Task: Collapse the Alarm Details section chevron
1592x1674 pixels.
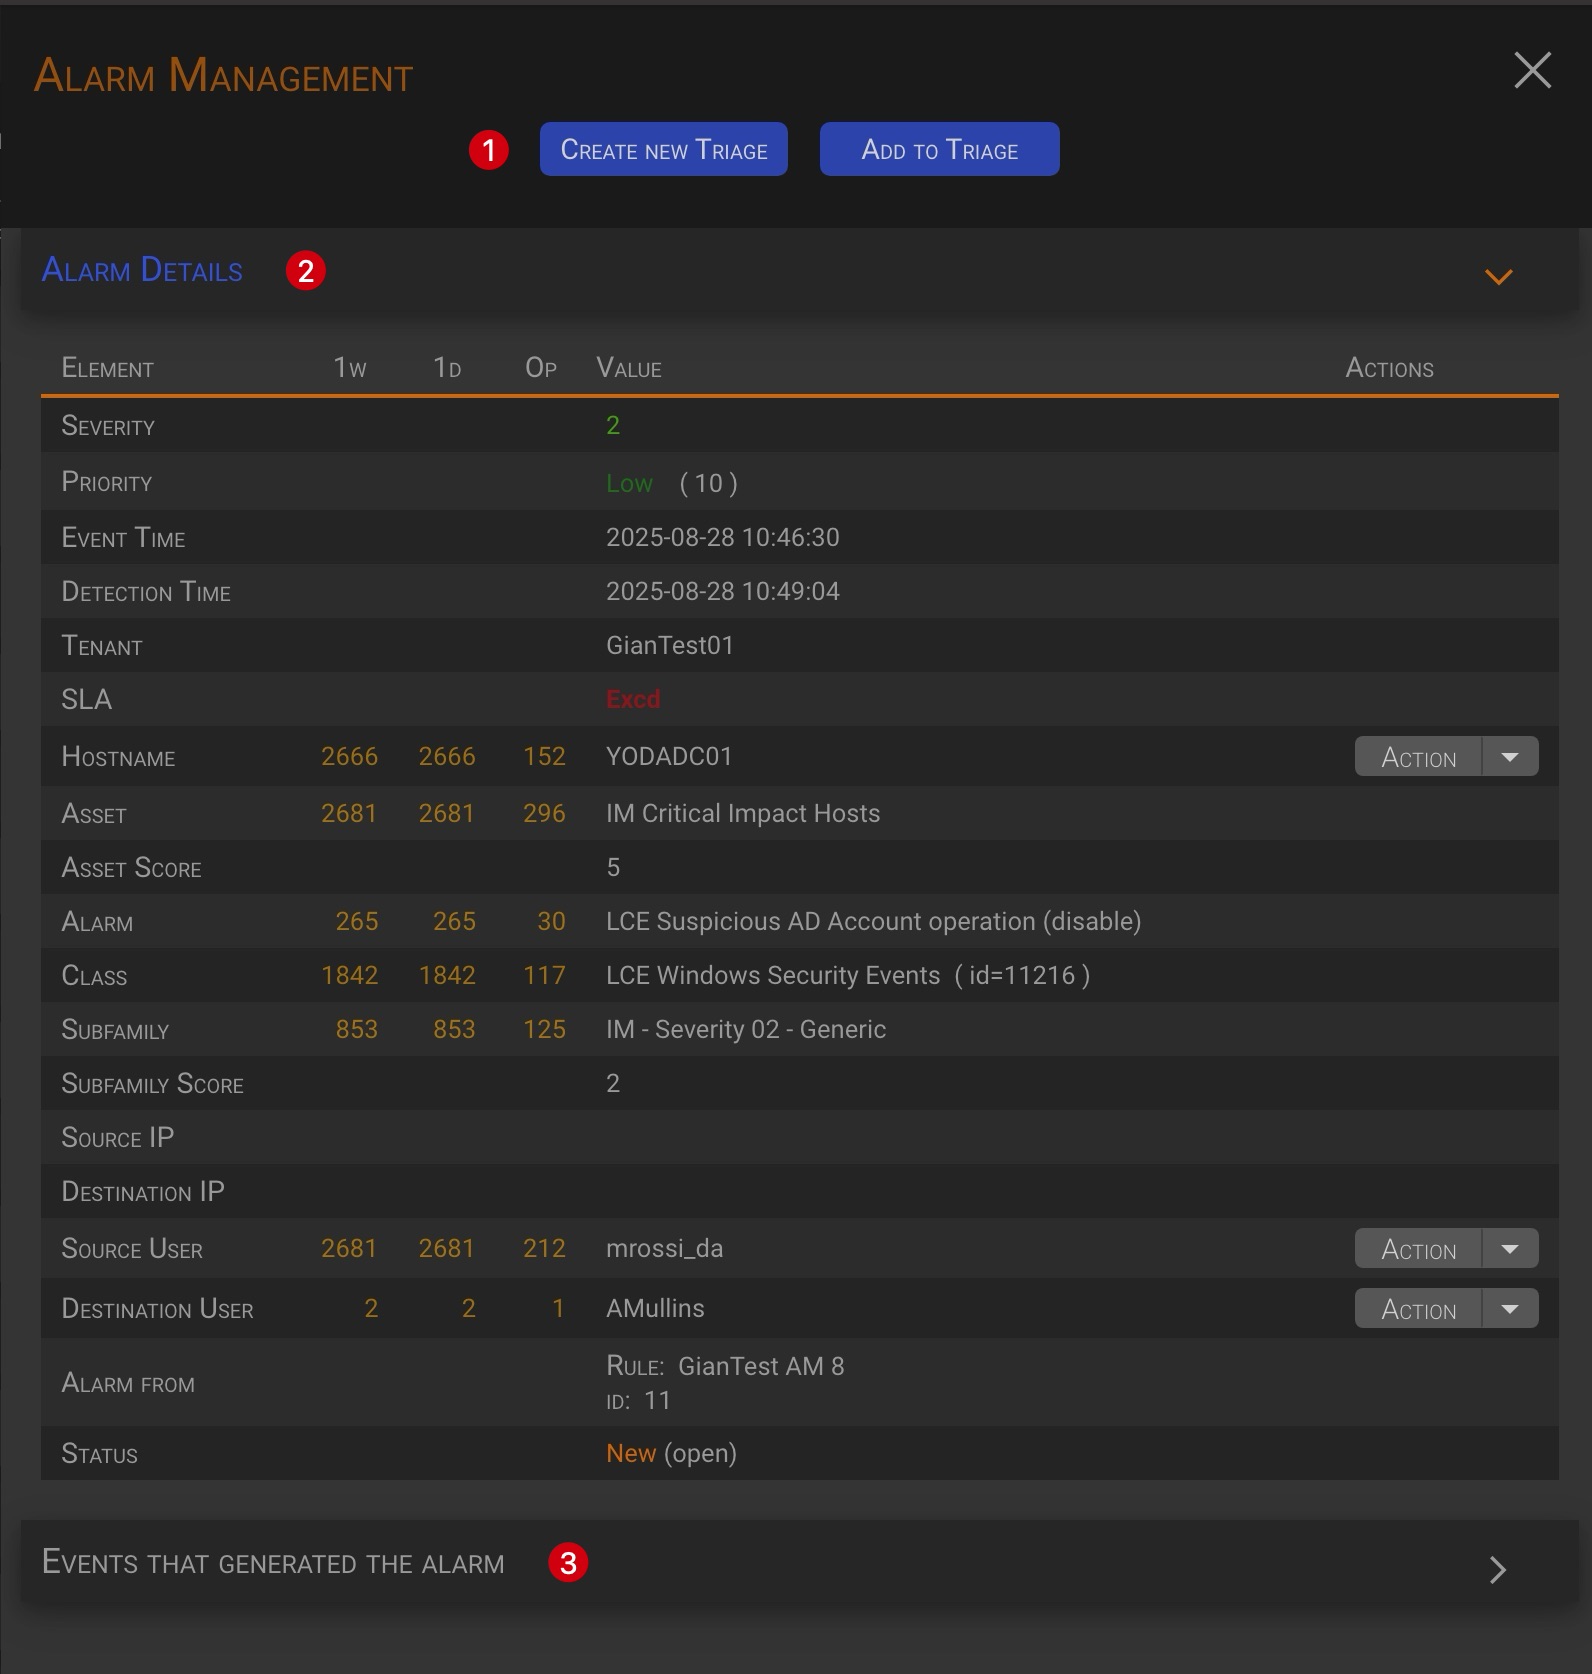Action: pyautogui.click(x=1498, y=277)
